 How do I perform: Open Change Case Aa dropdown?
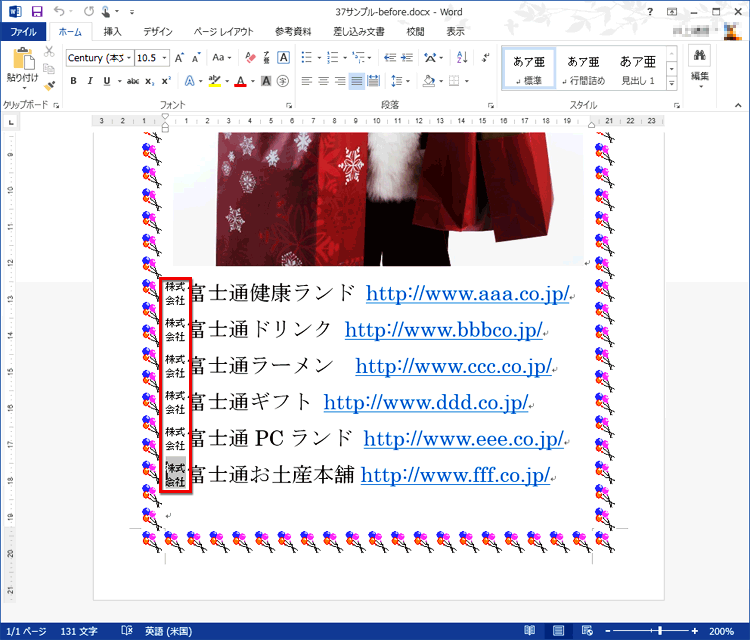222,58
